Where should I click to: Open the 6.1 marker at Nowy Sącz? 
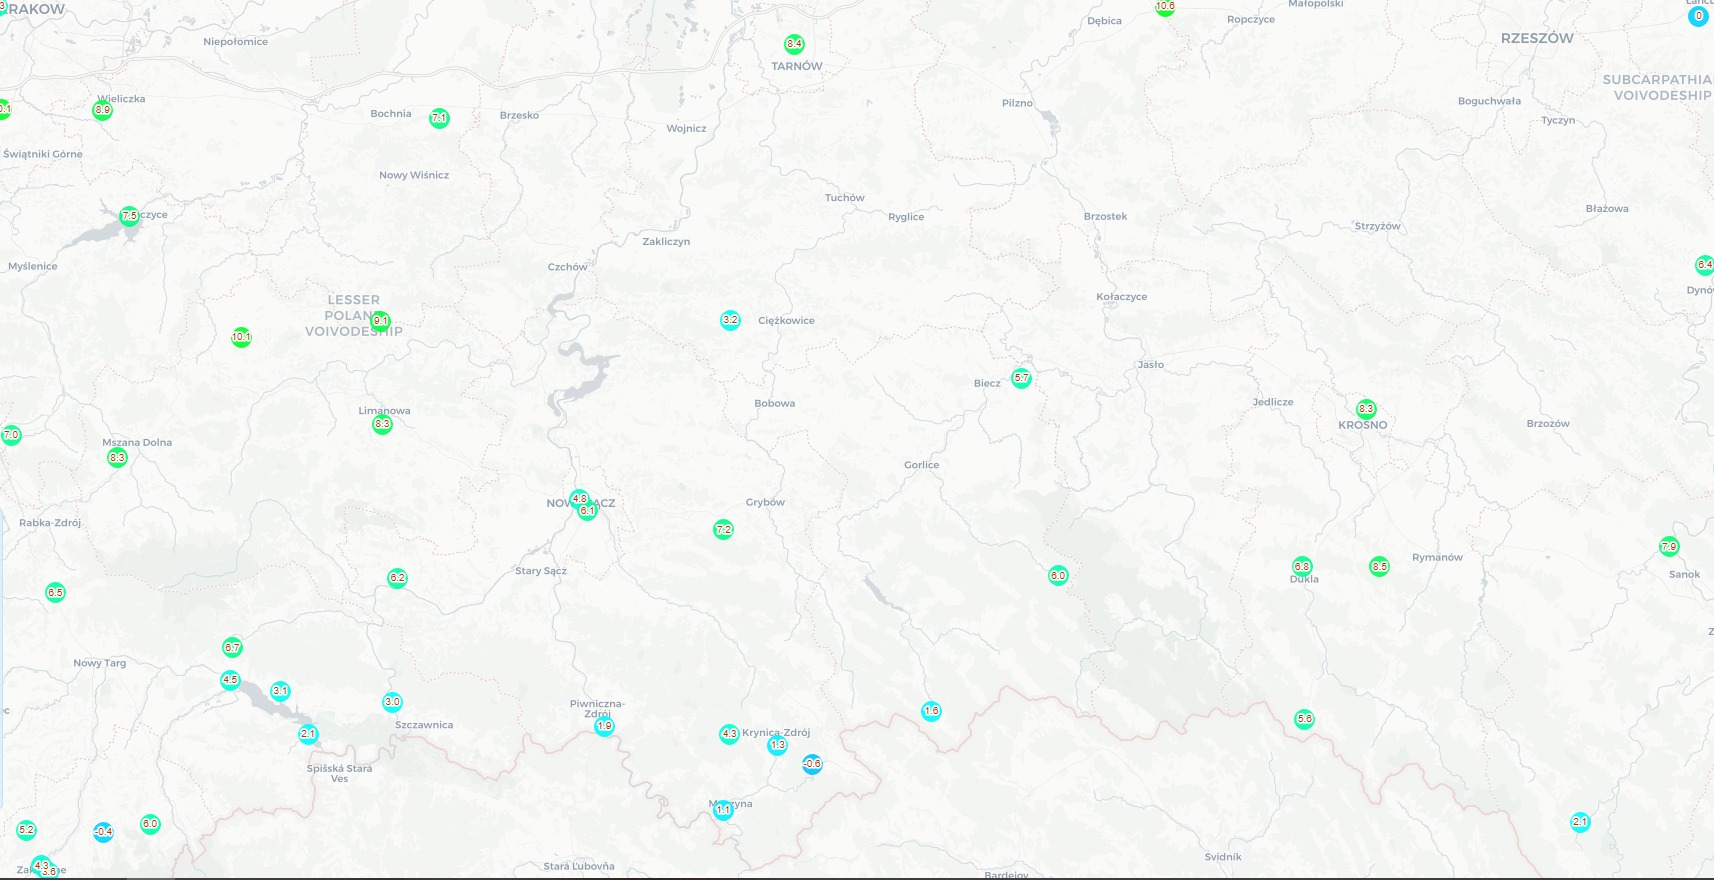point(587,511)
